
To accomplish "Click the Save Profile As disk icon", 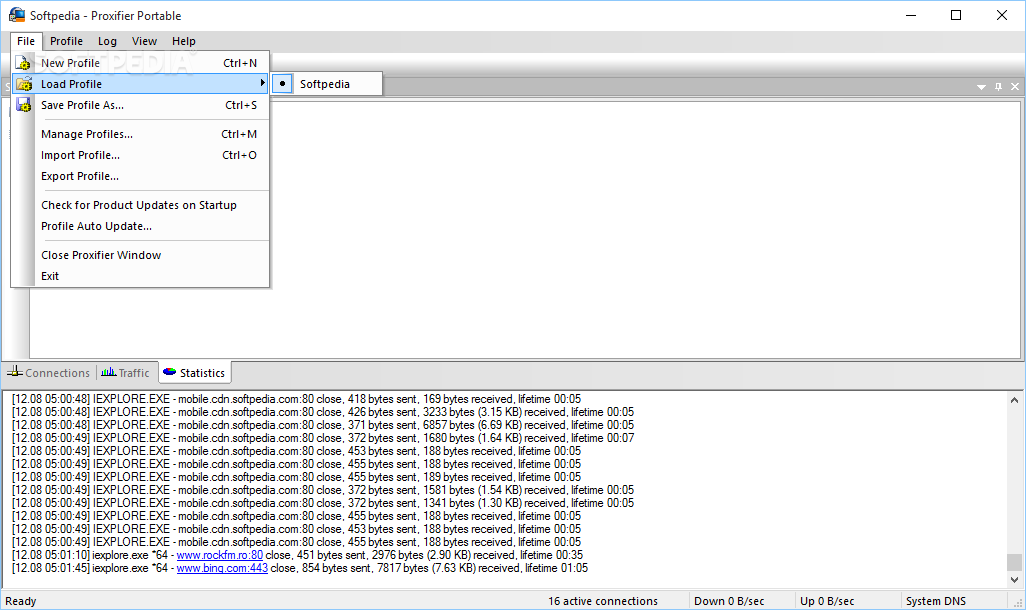I will [24, 105].
